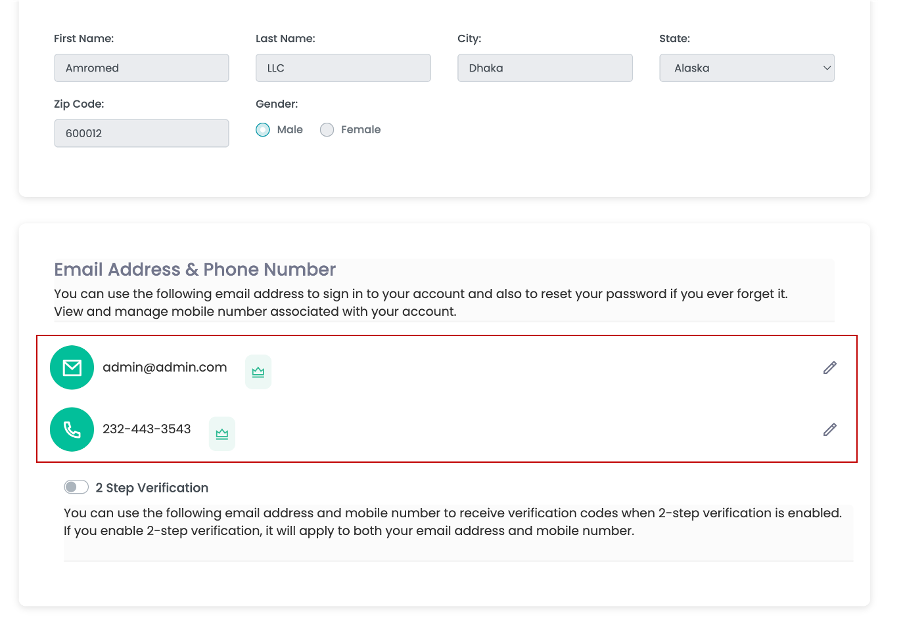The width and height of the screenshot is (904, 622).
Task: Click the First Name field containing Amromed
Action: coord(141,68)
